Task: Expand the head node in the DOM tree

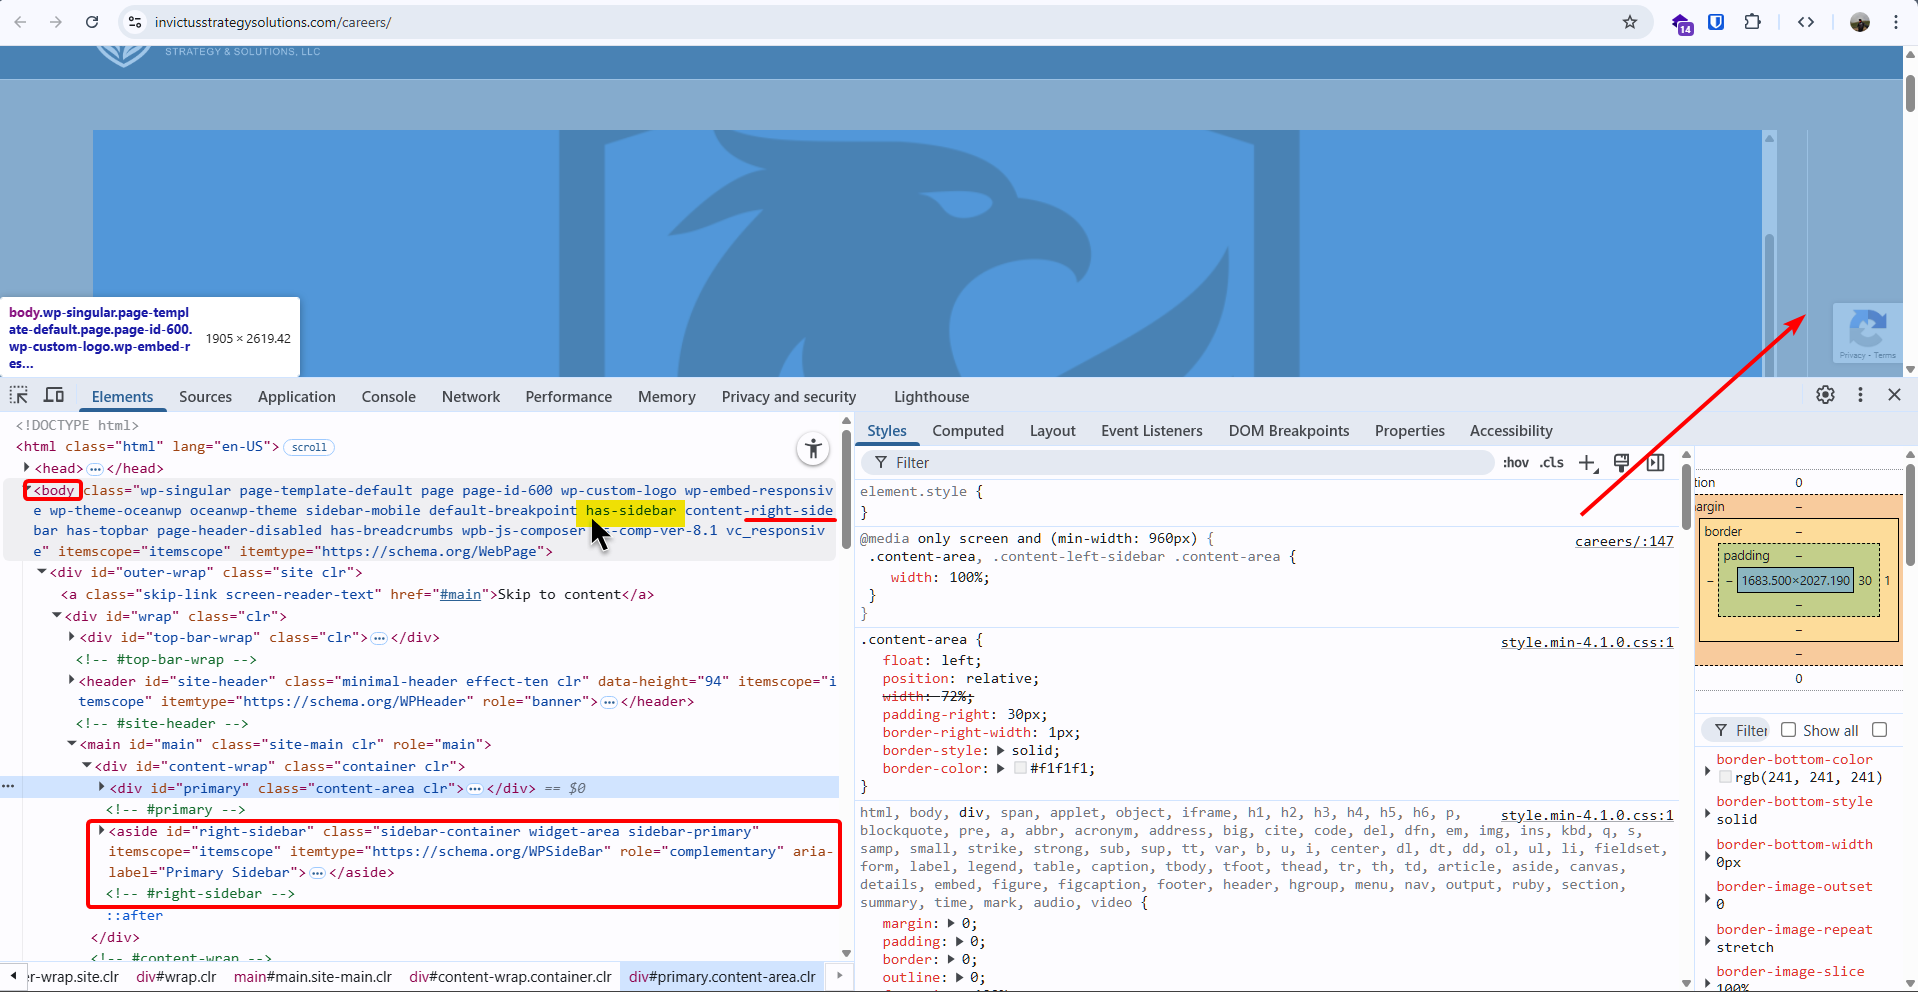Action: [27, 467]
